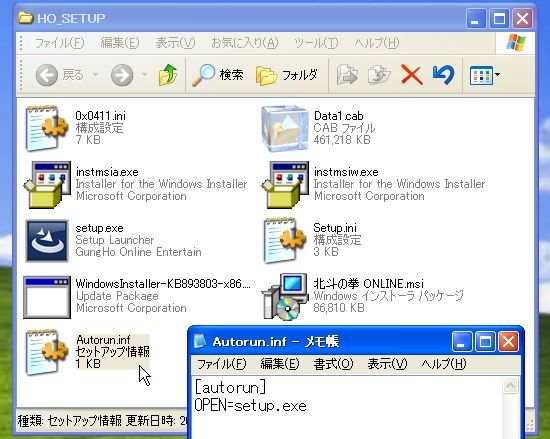The image size is (550, 439).
Task: Maximize the HO_SETUP window
Action: [499, 18]
